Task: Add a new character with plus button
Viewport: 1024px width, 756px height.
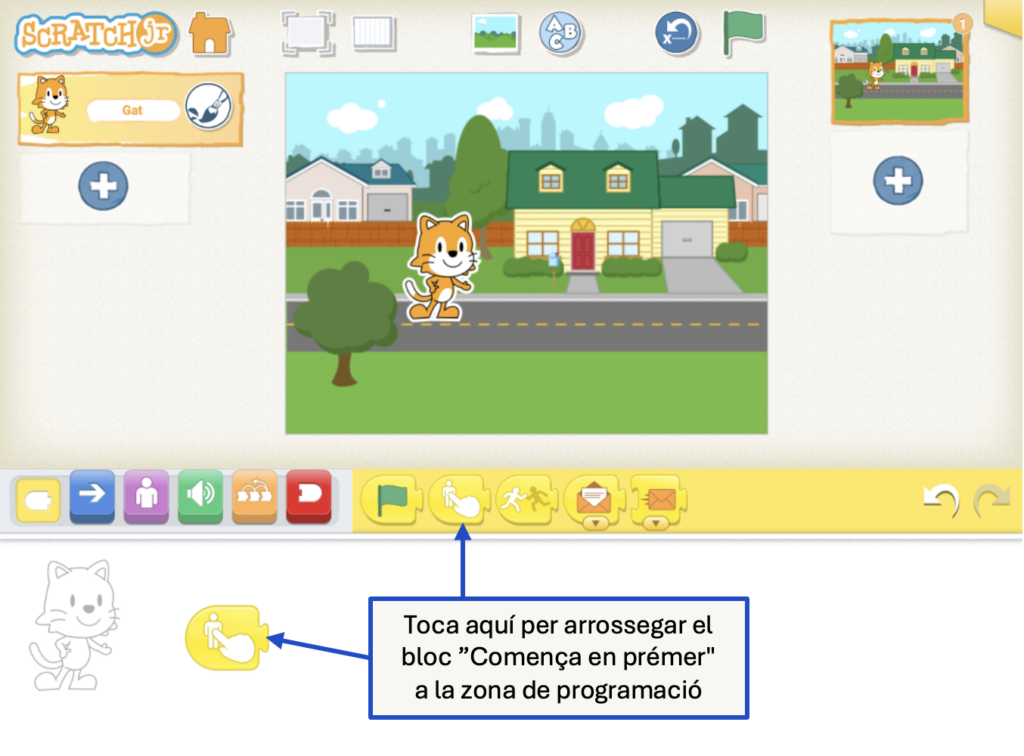Action: pyautogui.click(x=103, y=186)
